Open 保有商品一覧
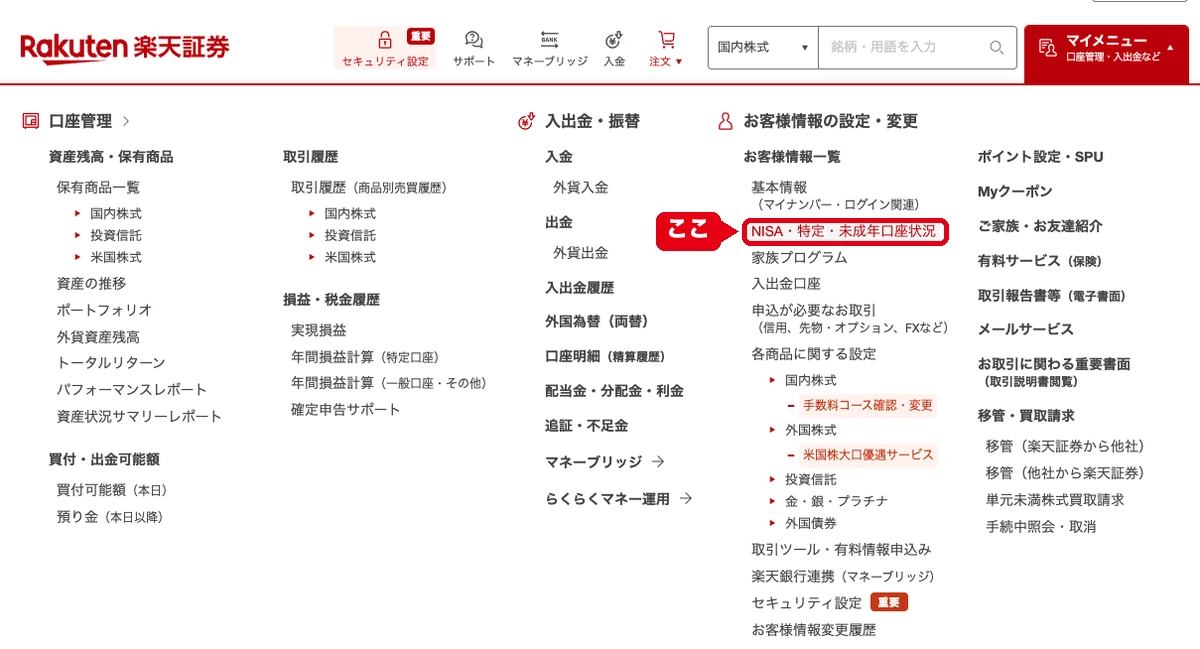This screenshot has width=1200, height=649. pyautogui.click(x=98, y=187)
